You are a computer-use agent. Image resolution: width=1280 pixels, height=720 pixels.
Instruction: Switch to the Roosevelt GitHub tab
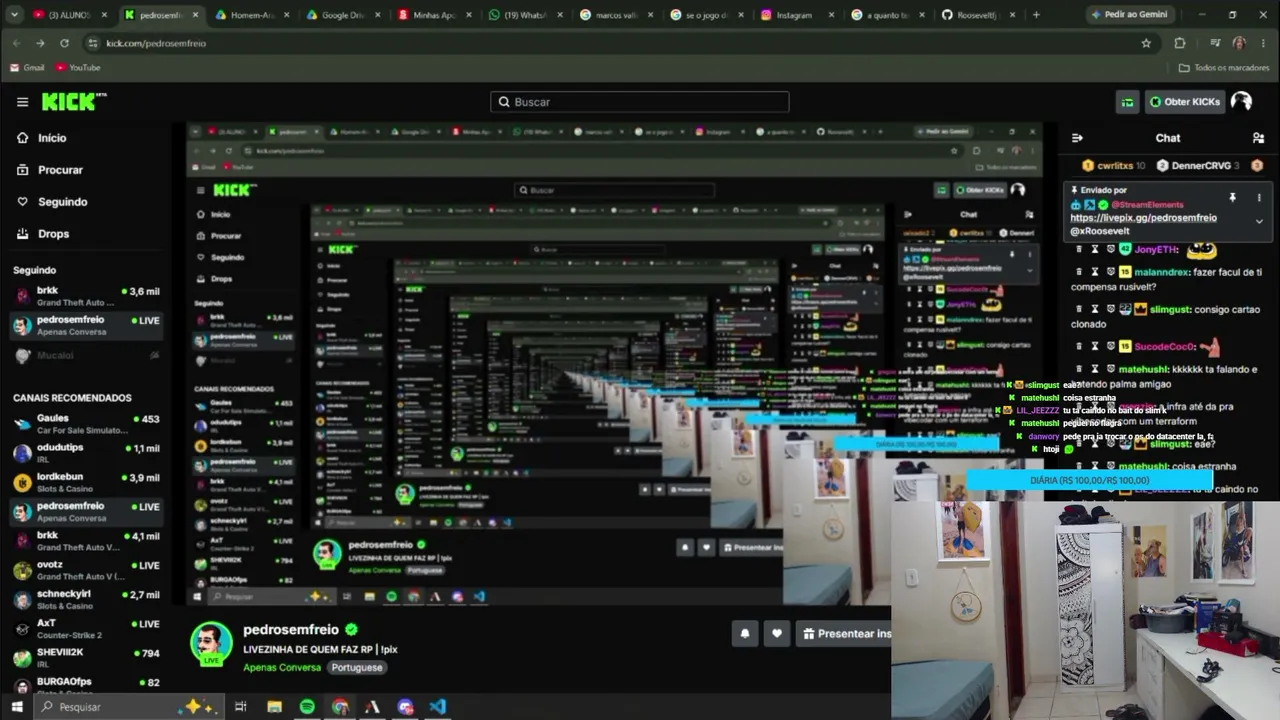tap(979, 15)
